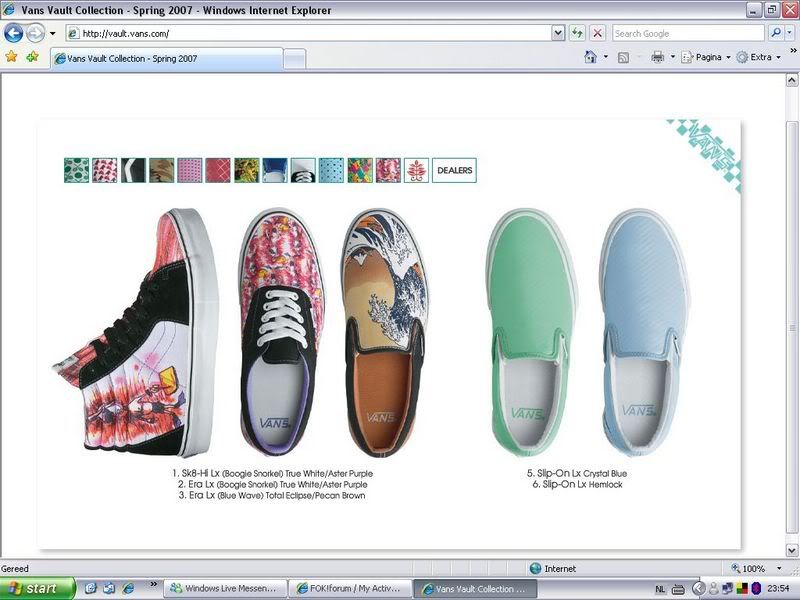Expand the zoom level dropdown arrow

point(779,568)
